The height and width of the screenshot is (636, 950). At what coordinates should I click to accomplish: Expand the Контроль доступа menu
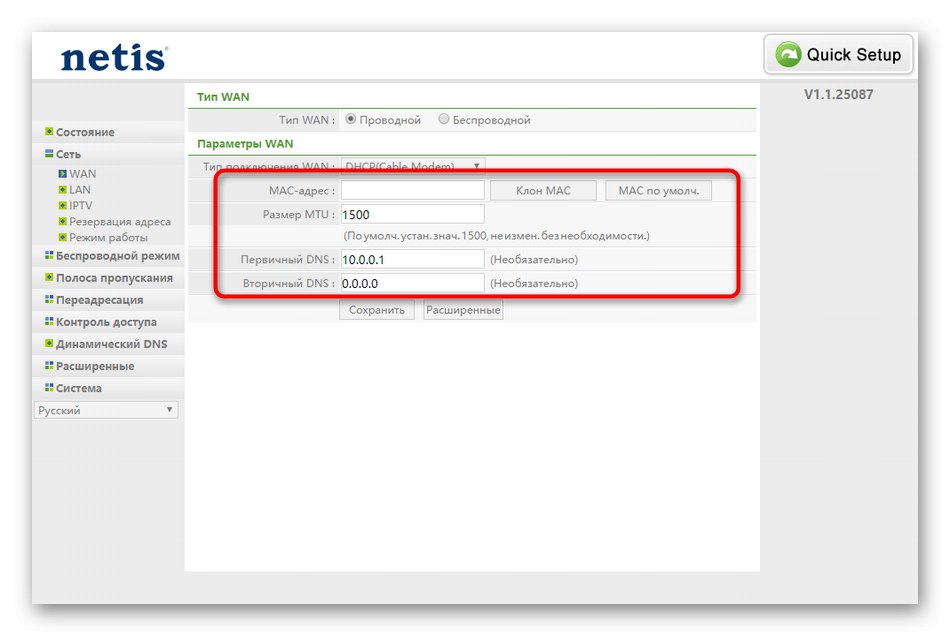(106, 322)
